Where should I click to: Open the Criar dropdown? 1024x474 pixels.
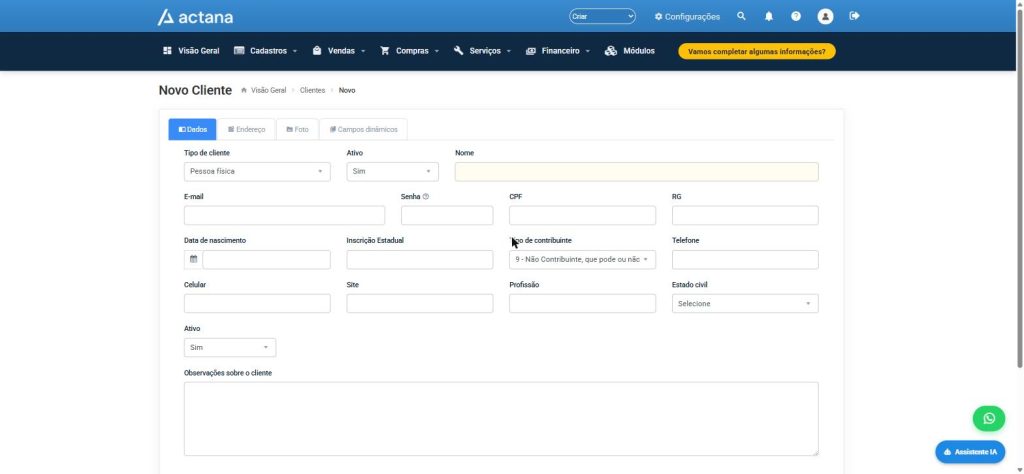(602, 16)
